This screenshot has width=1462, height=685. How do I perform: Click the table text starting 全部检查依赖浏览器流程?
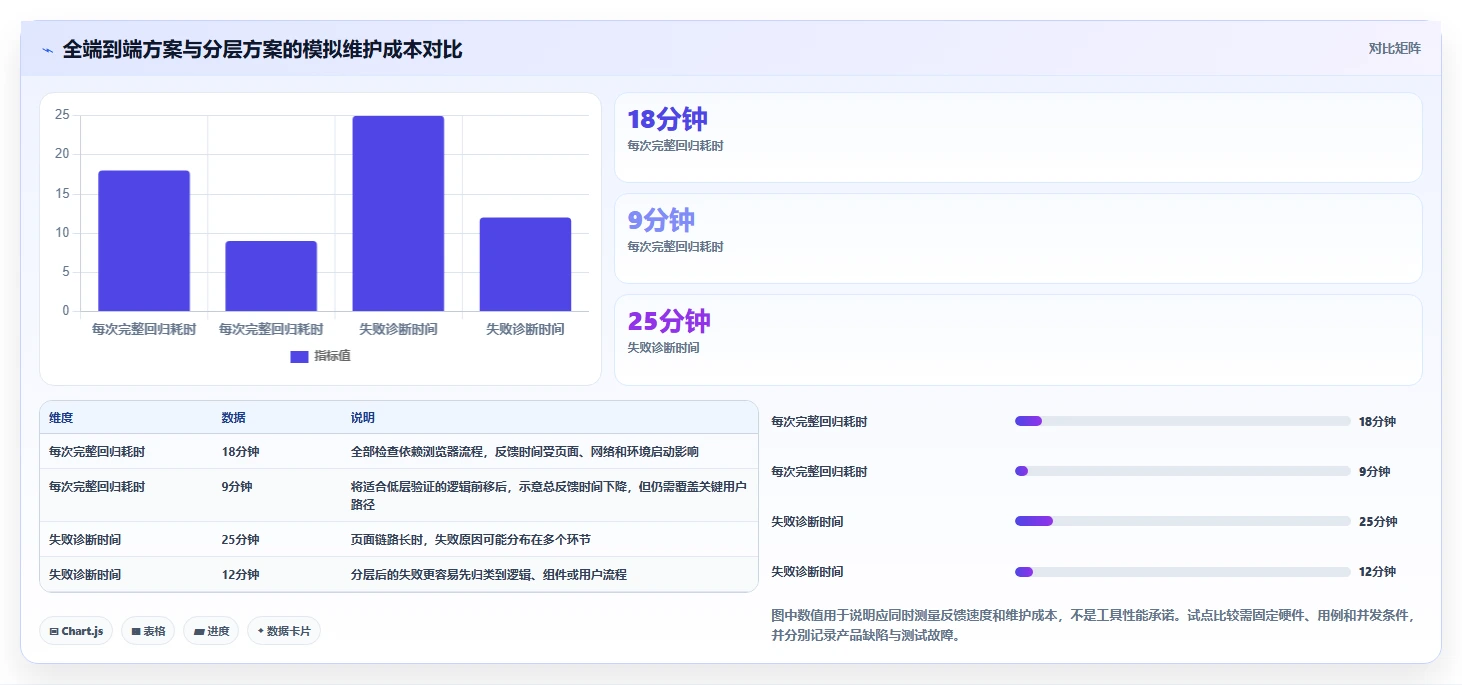524,452
